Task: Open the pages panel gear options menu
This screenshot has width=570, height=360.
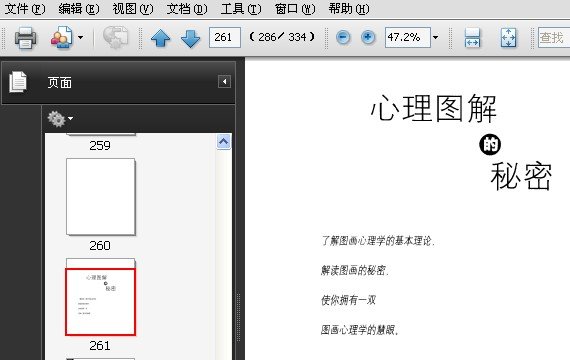Action: click(x=60, y=119)
